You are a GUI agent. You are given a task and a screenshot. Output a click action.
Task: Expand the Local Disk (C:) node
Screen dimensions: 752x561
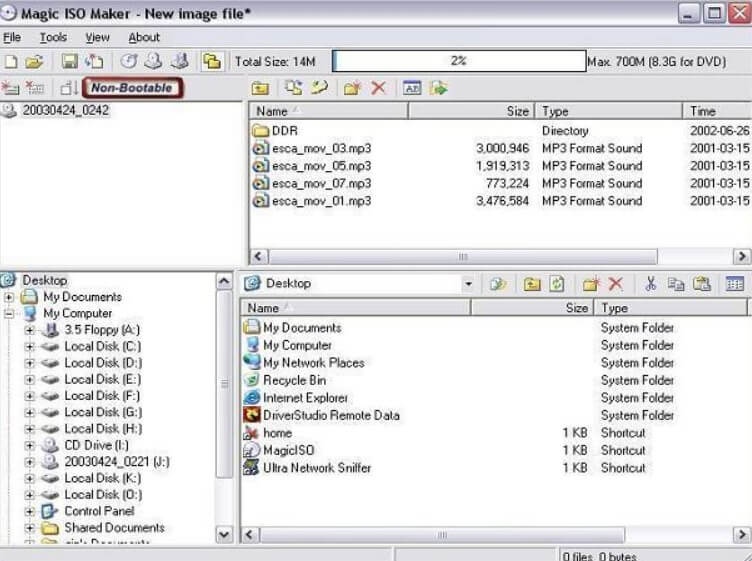pos(29,347)
